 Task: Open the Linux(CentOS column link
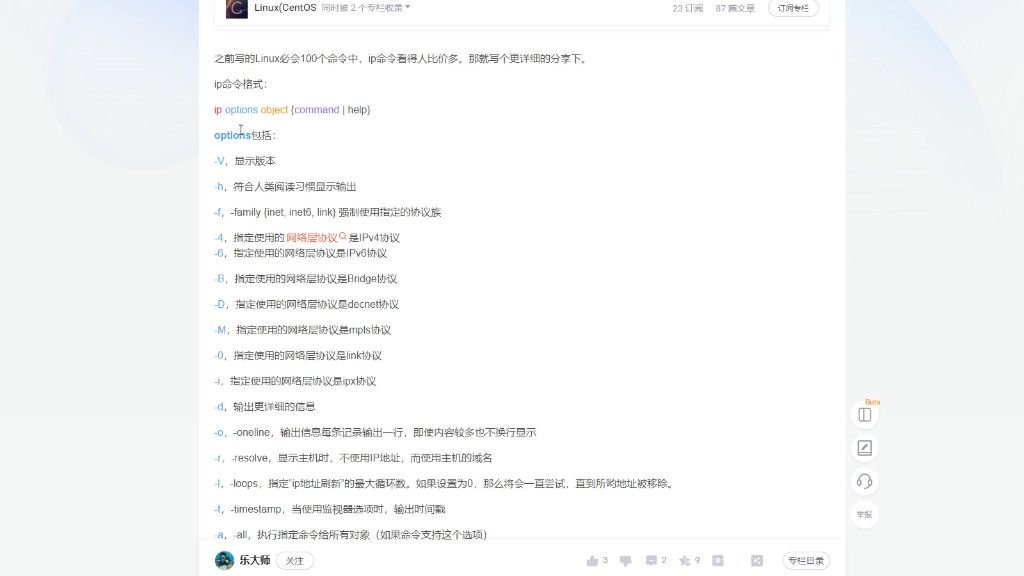coord(285,8)
